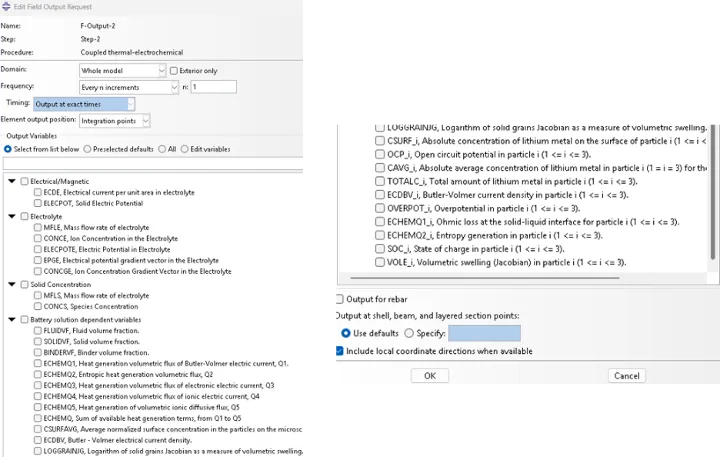
Task: Choose the Select from list below radio button
Action: pos(9,149)
